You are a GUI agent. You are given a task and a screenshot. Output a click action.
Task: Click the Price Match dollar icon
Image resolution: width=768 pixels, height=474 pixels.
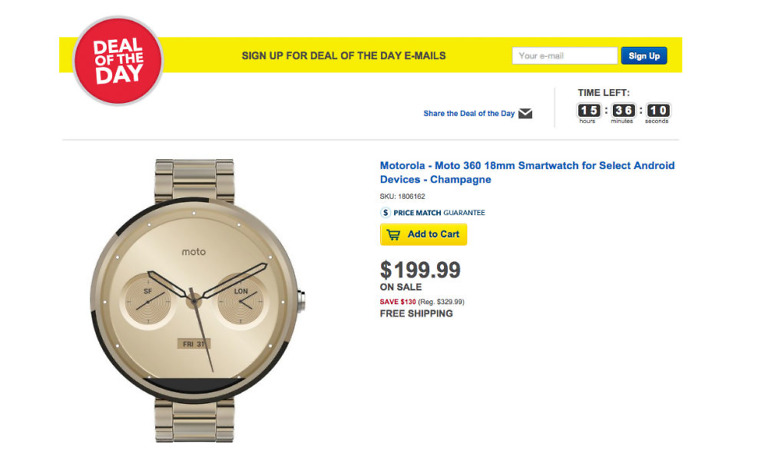tap(386, 212)
